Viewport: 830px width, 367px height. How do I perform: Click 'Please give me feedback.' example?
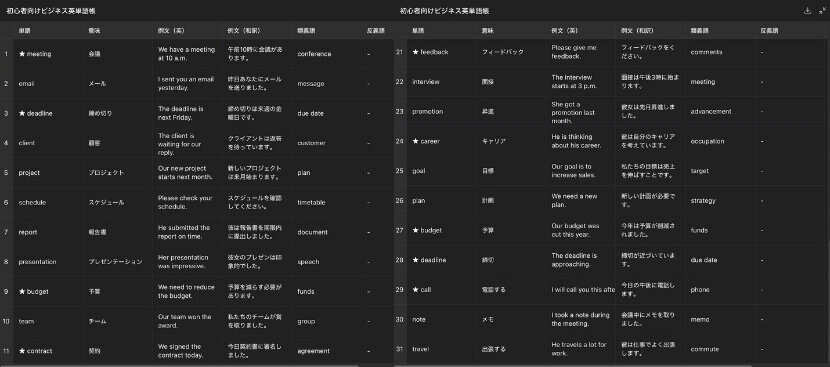574,52
